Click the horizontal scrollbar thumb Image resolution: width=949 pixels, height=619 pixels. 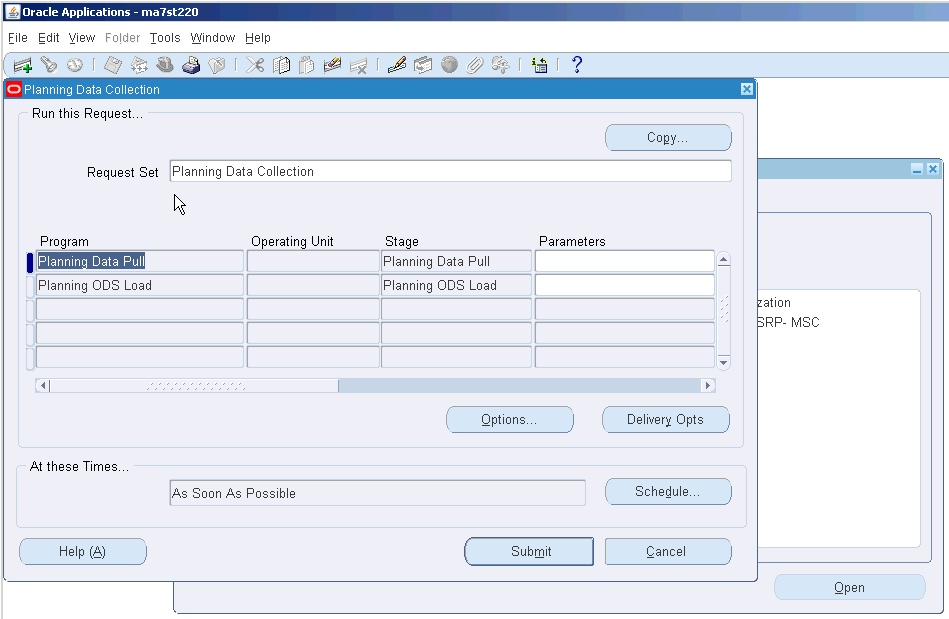point(194,385)
